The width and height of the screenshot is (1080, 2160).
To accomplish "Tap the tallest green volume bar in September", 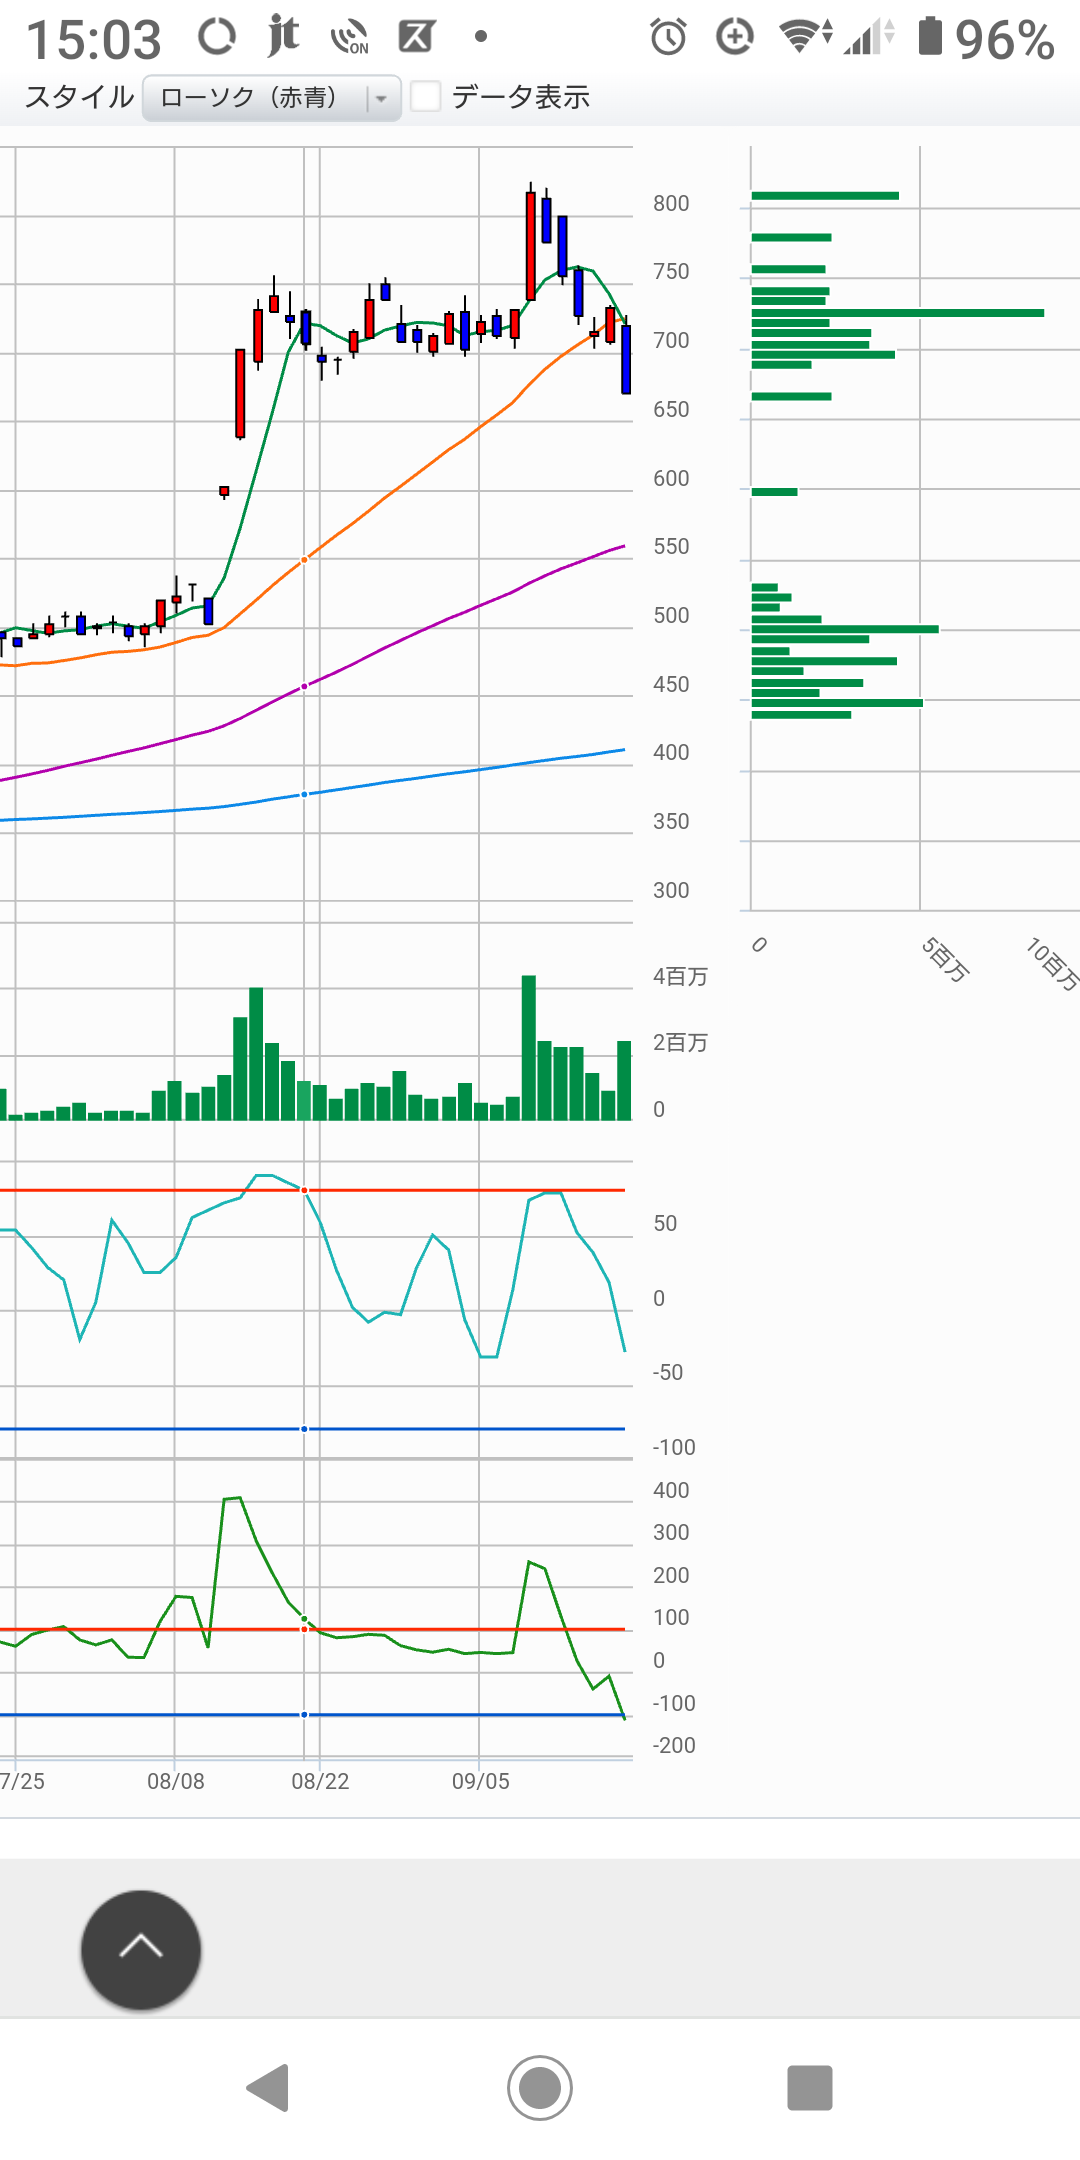I will click(529, 1046).
